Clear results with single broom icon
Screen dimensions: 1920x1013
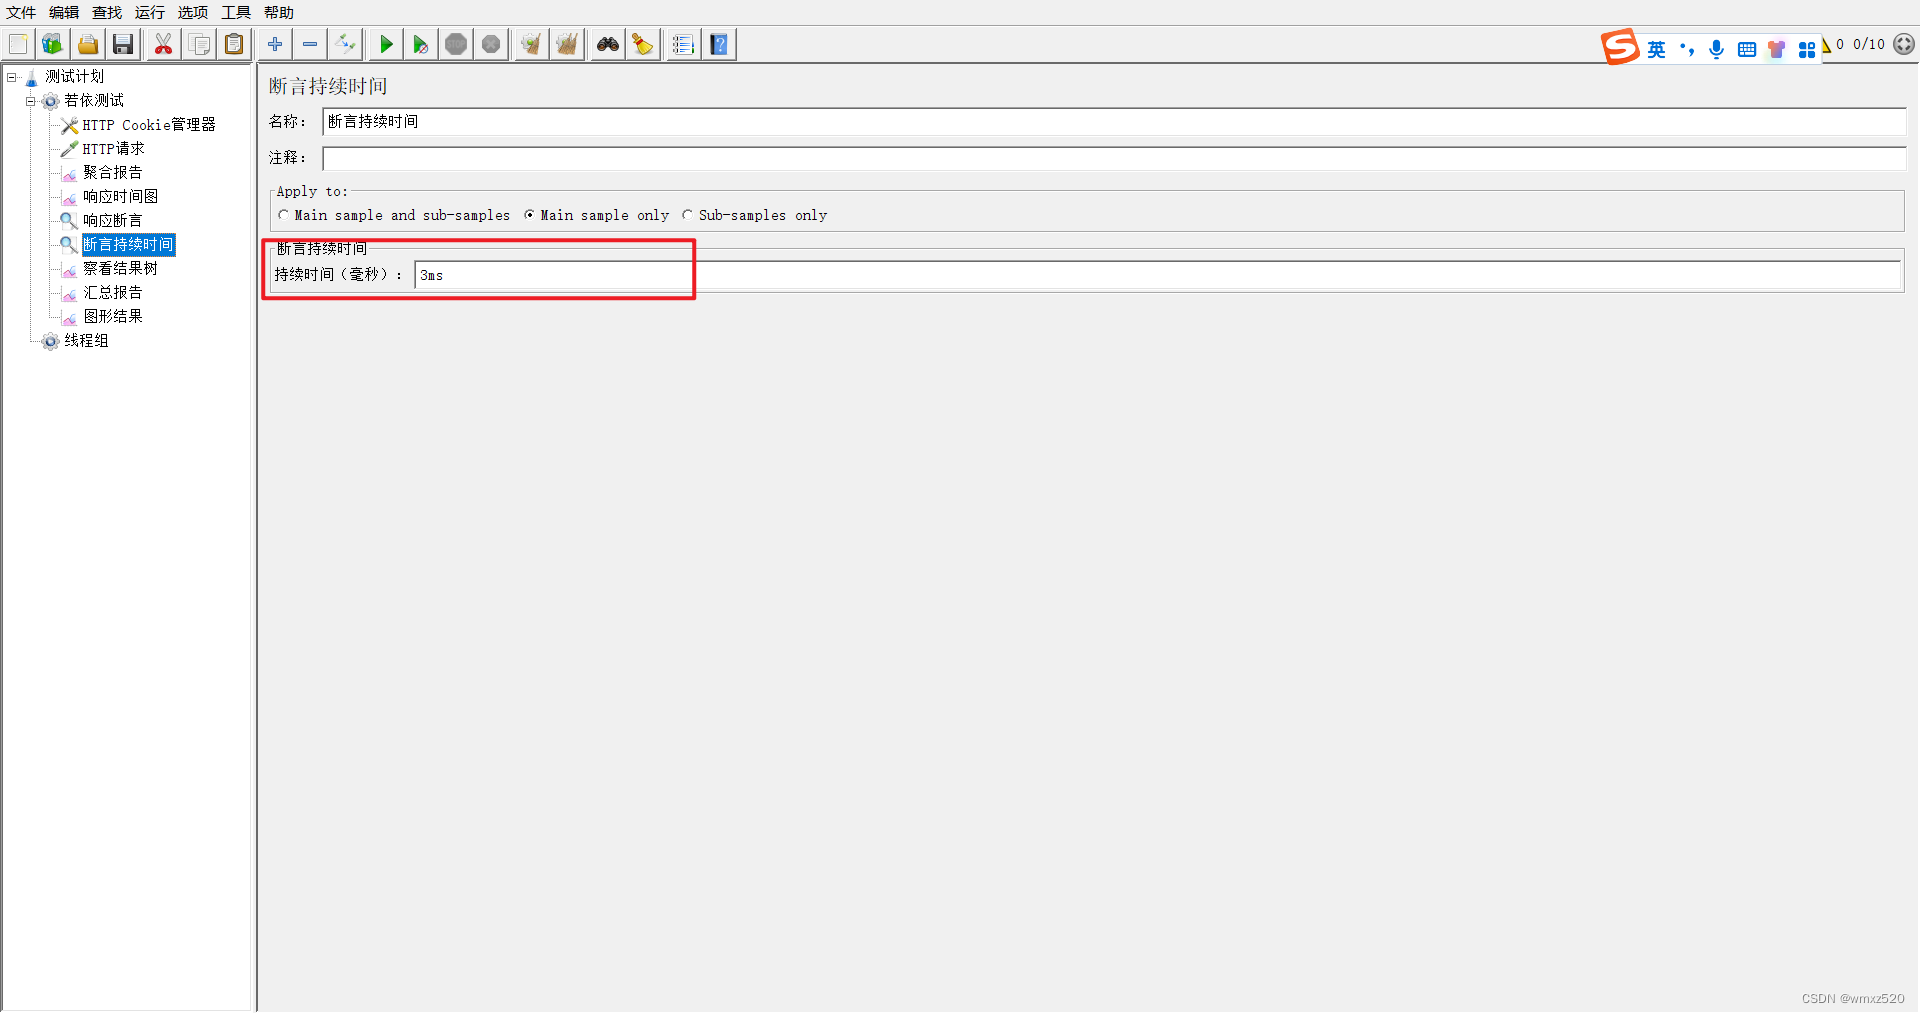(x=531, y=44)
